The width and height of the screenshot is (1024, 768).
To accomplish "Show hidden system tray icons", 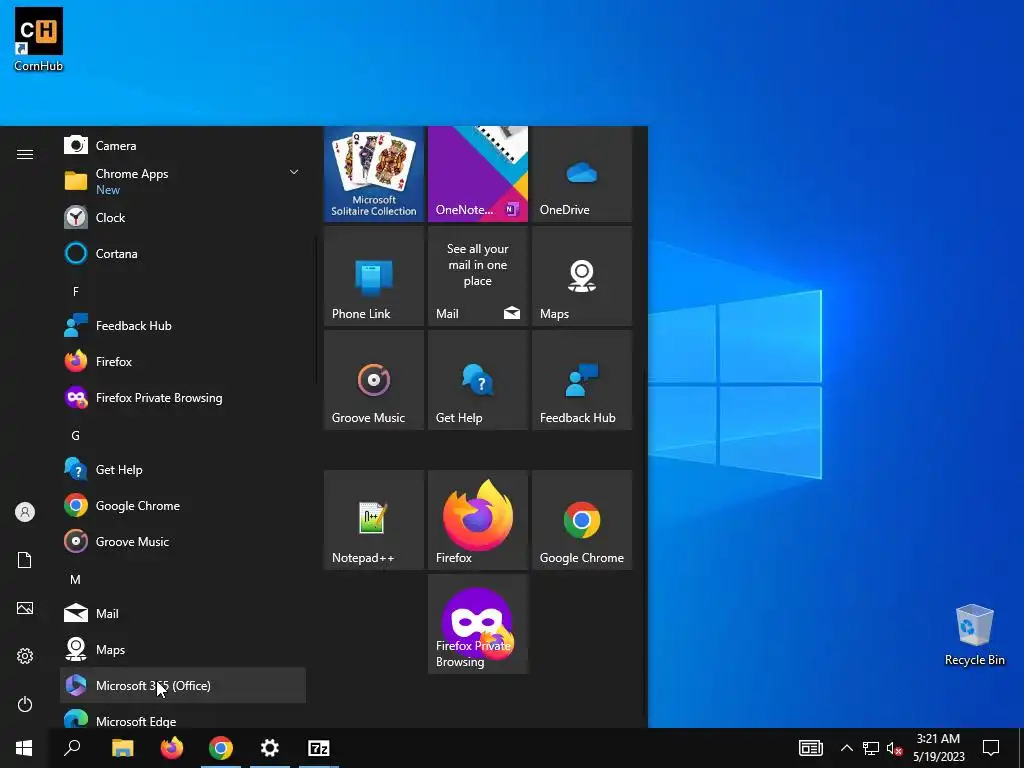I will point(846,748).
